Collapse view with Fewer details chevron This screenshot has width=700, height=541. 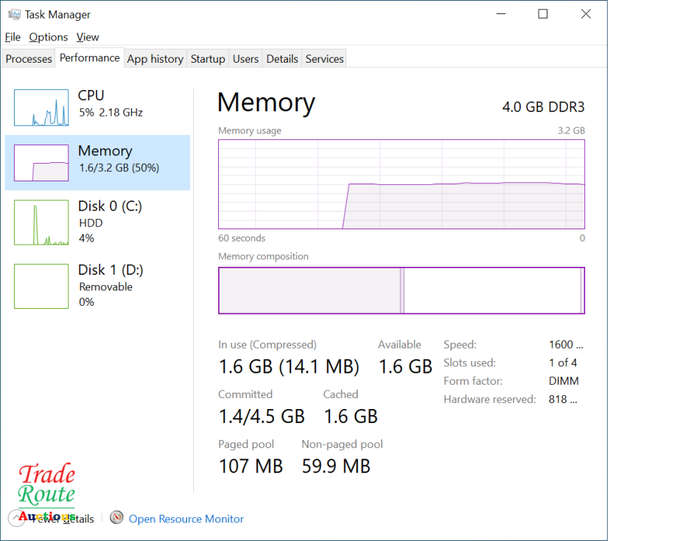16,518
